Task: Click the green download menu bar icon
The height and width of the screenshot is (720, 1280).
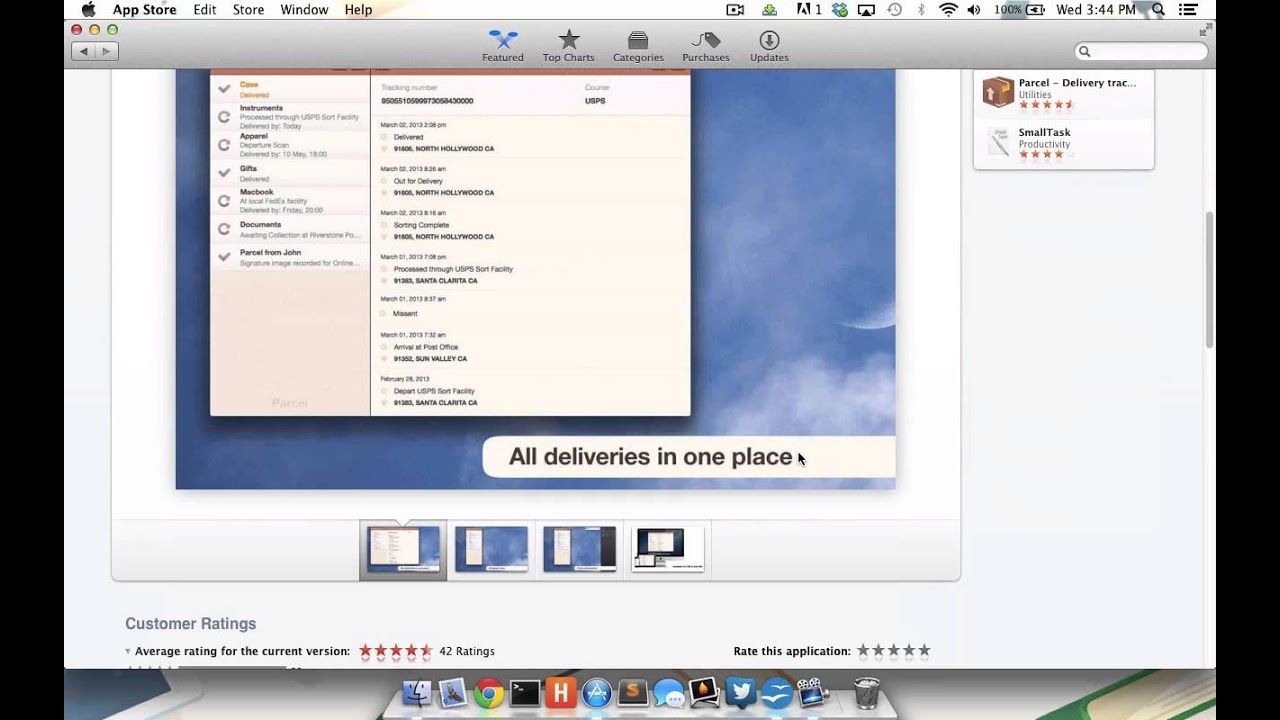Action: 769,9
